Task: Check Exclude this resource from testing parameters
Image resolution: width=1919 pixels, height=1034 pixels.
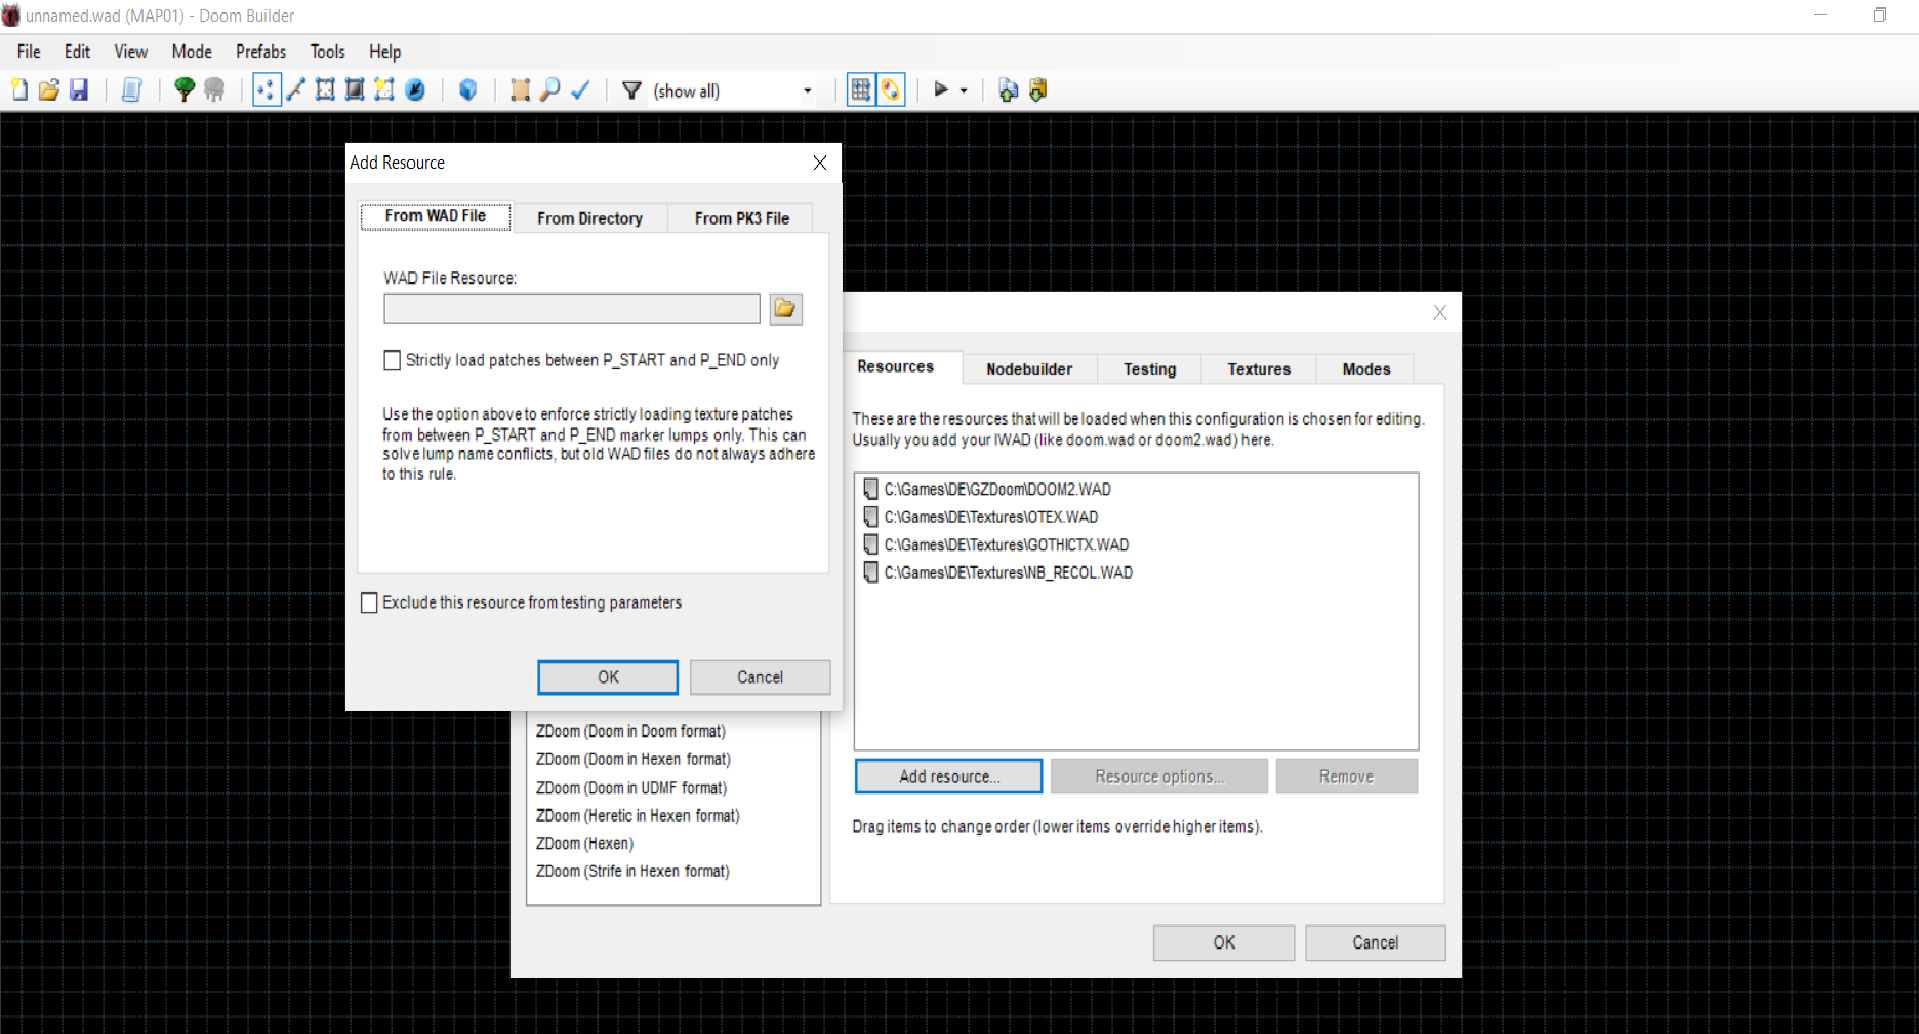Action: [369, 603]
